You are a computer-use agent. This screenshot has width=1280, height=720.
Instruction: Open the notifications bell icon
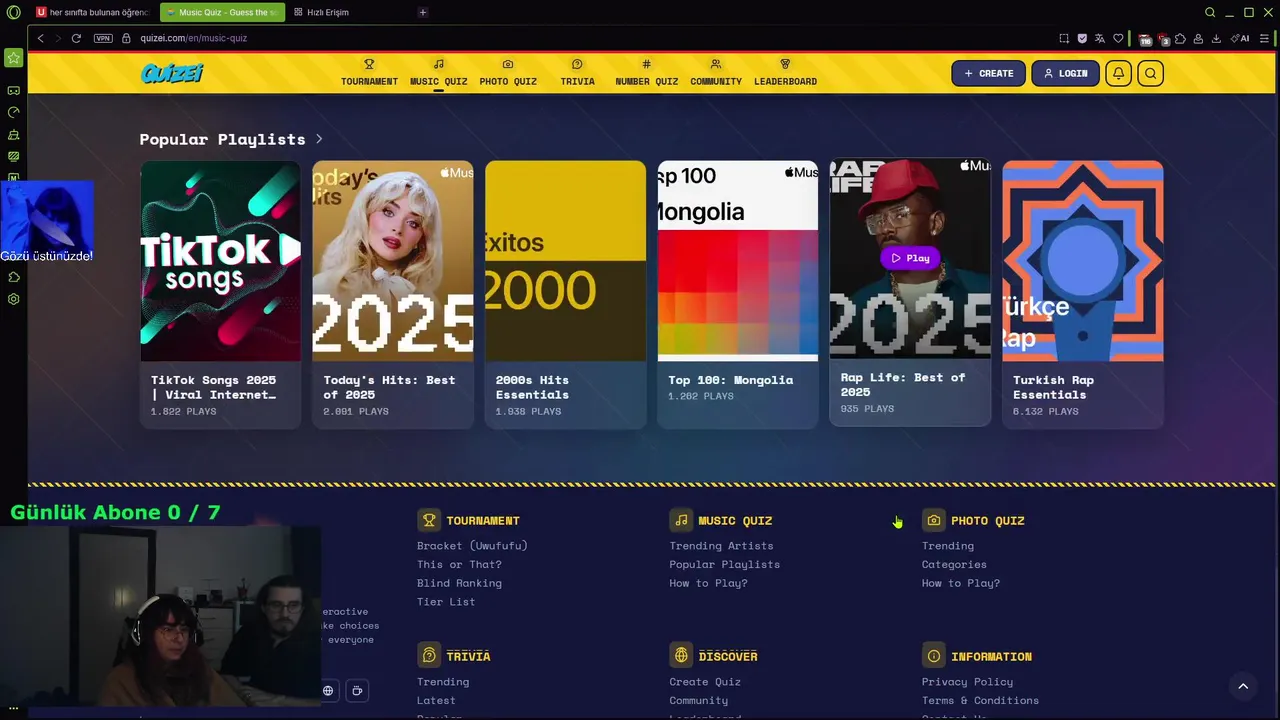tap(1118, 73)
